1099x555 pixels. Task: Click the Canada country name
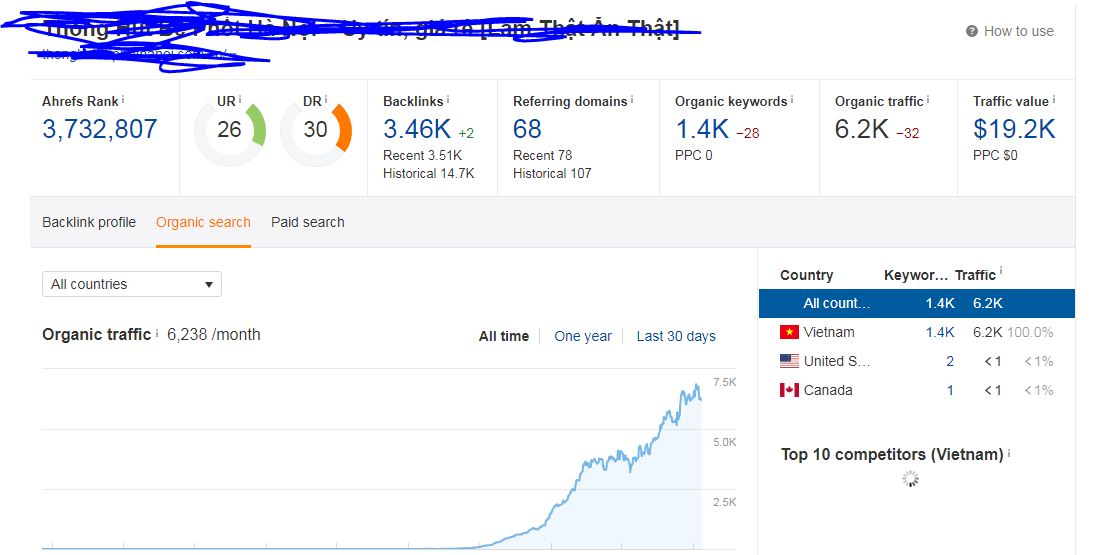pos(828,390)
